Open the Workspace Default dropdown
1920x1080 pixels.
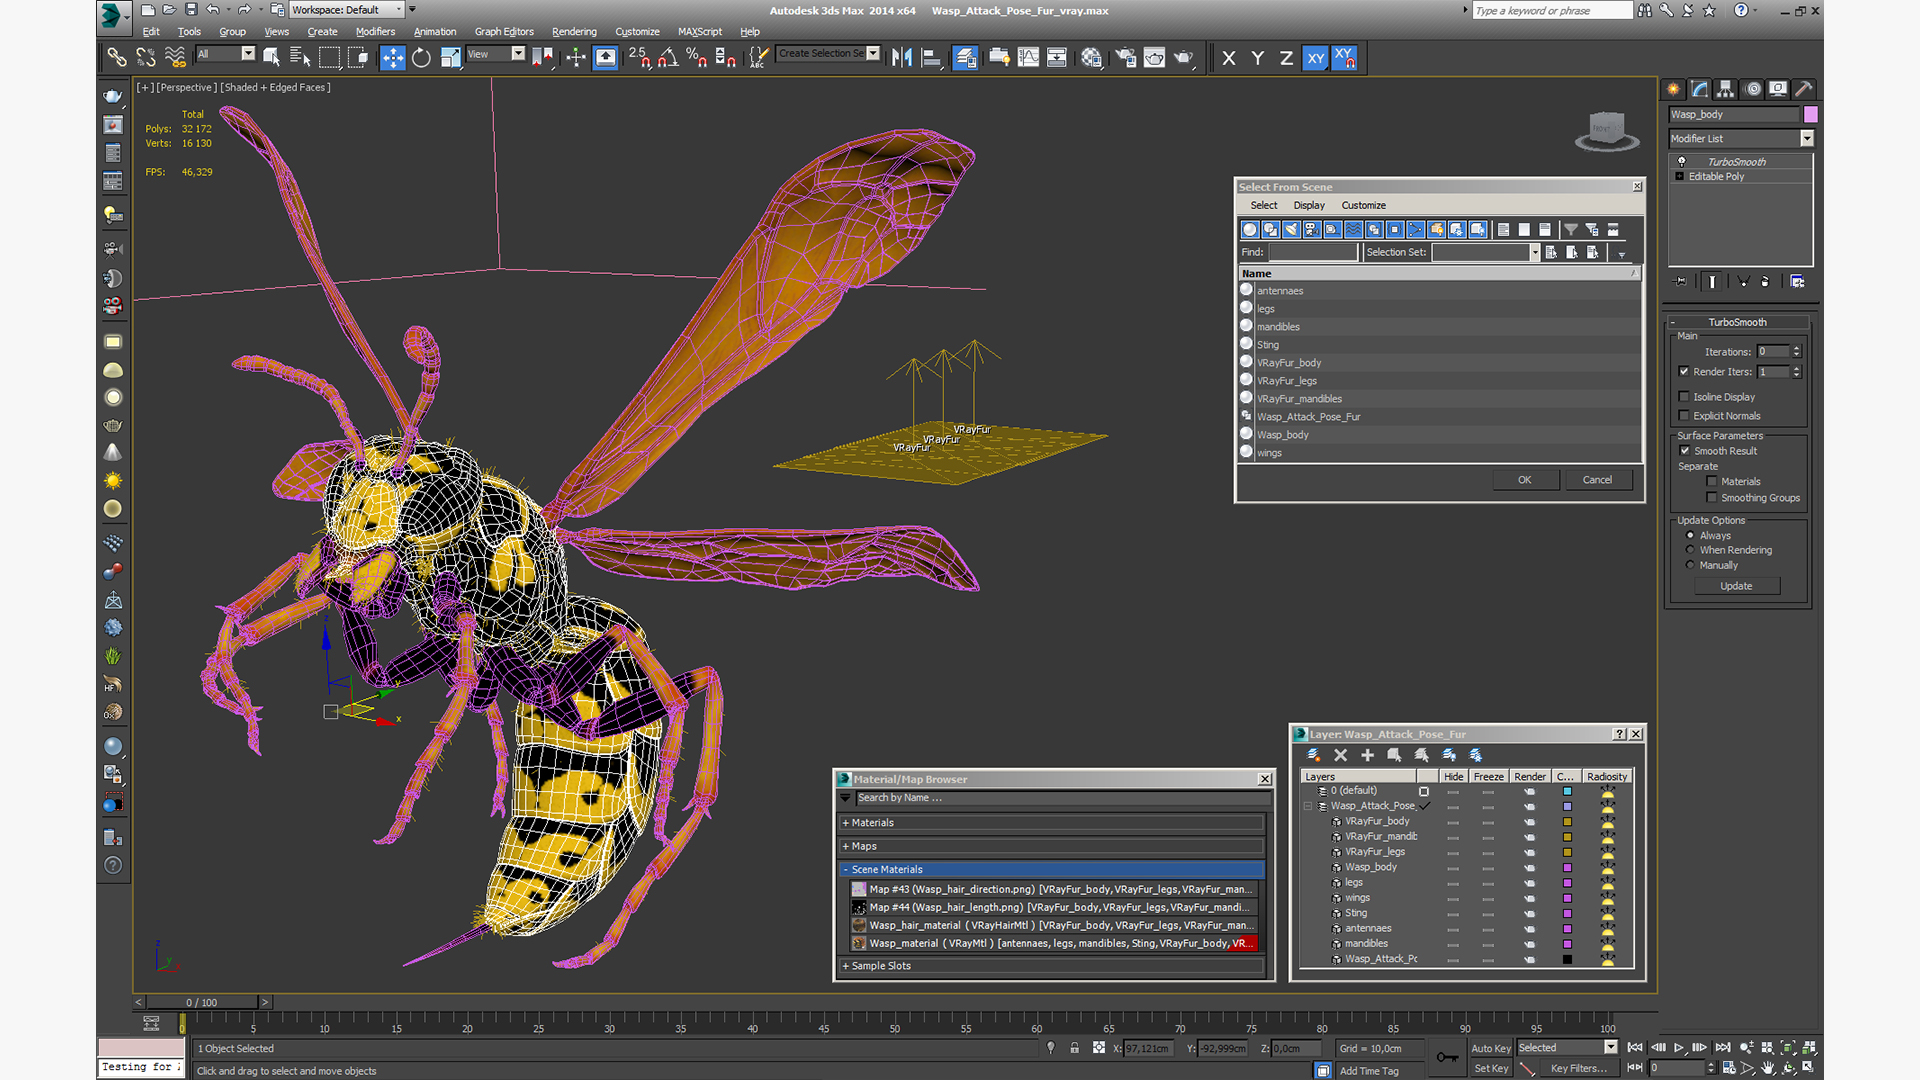pyautogui.click(x=347, y=10)
